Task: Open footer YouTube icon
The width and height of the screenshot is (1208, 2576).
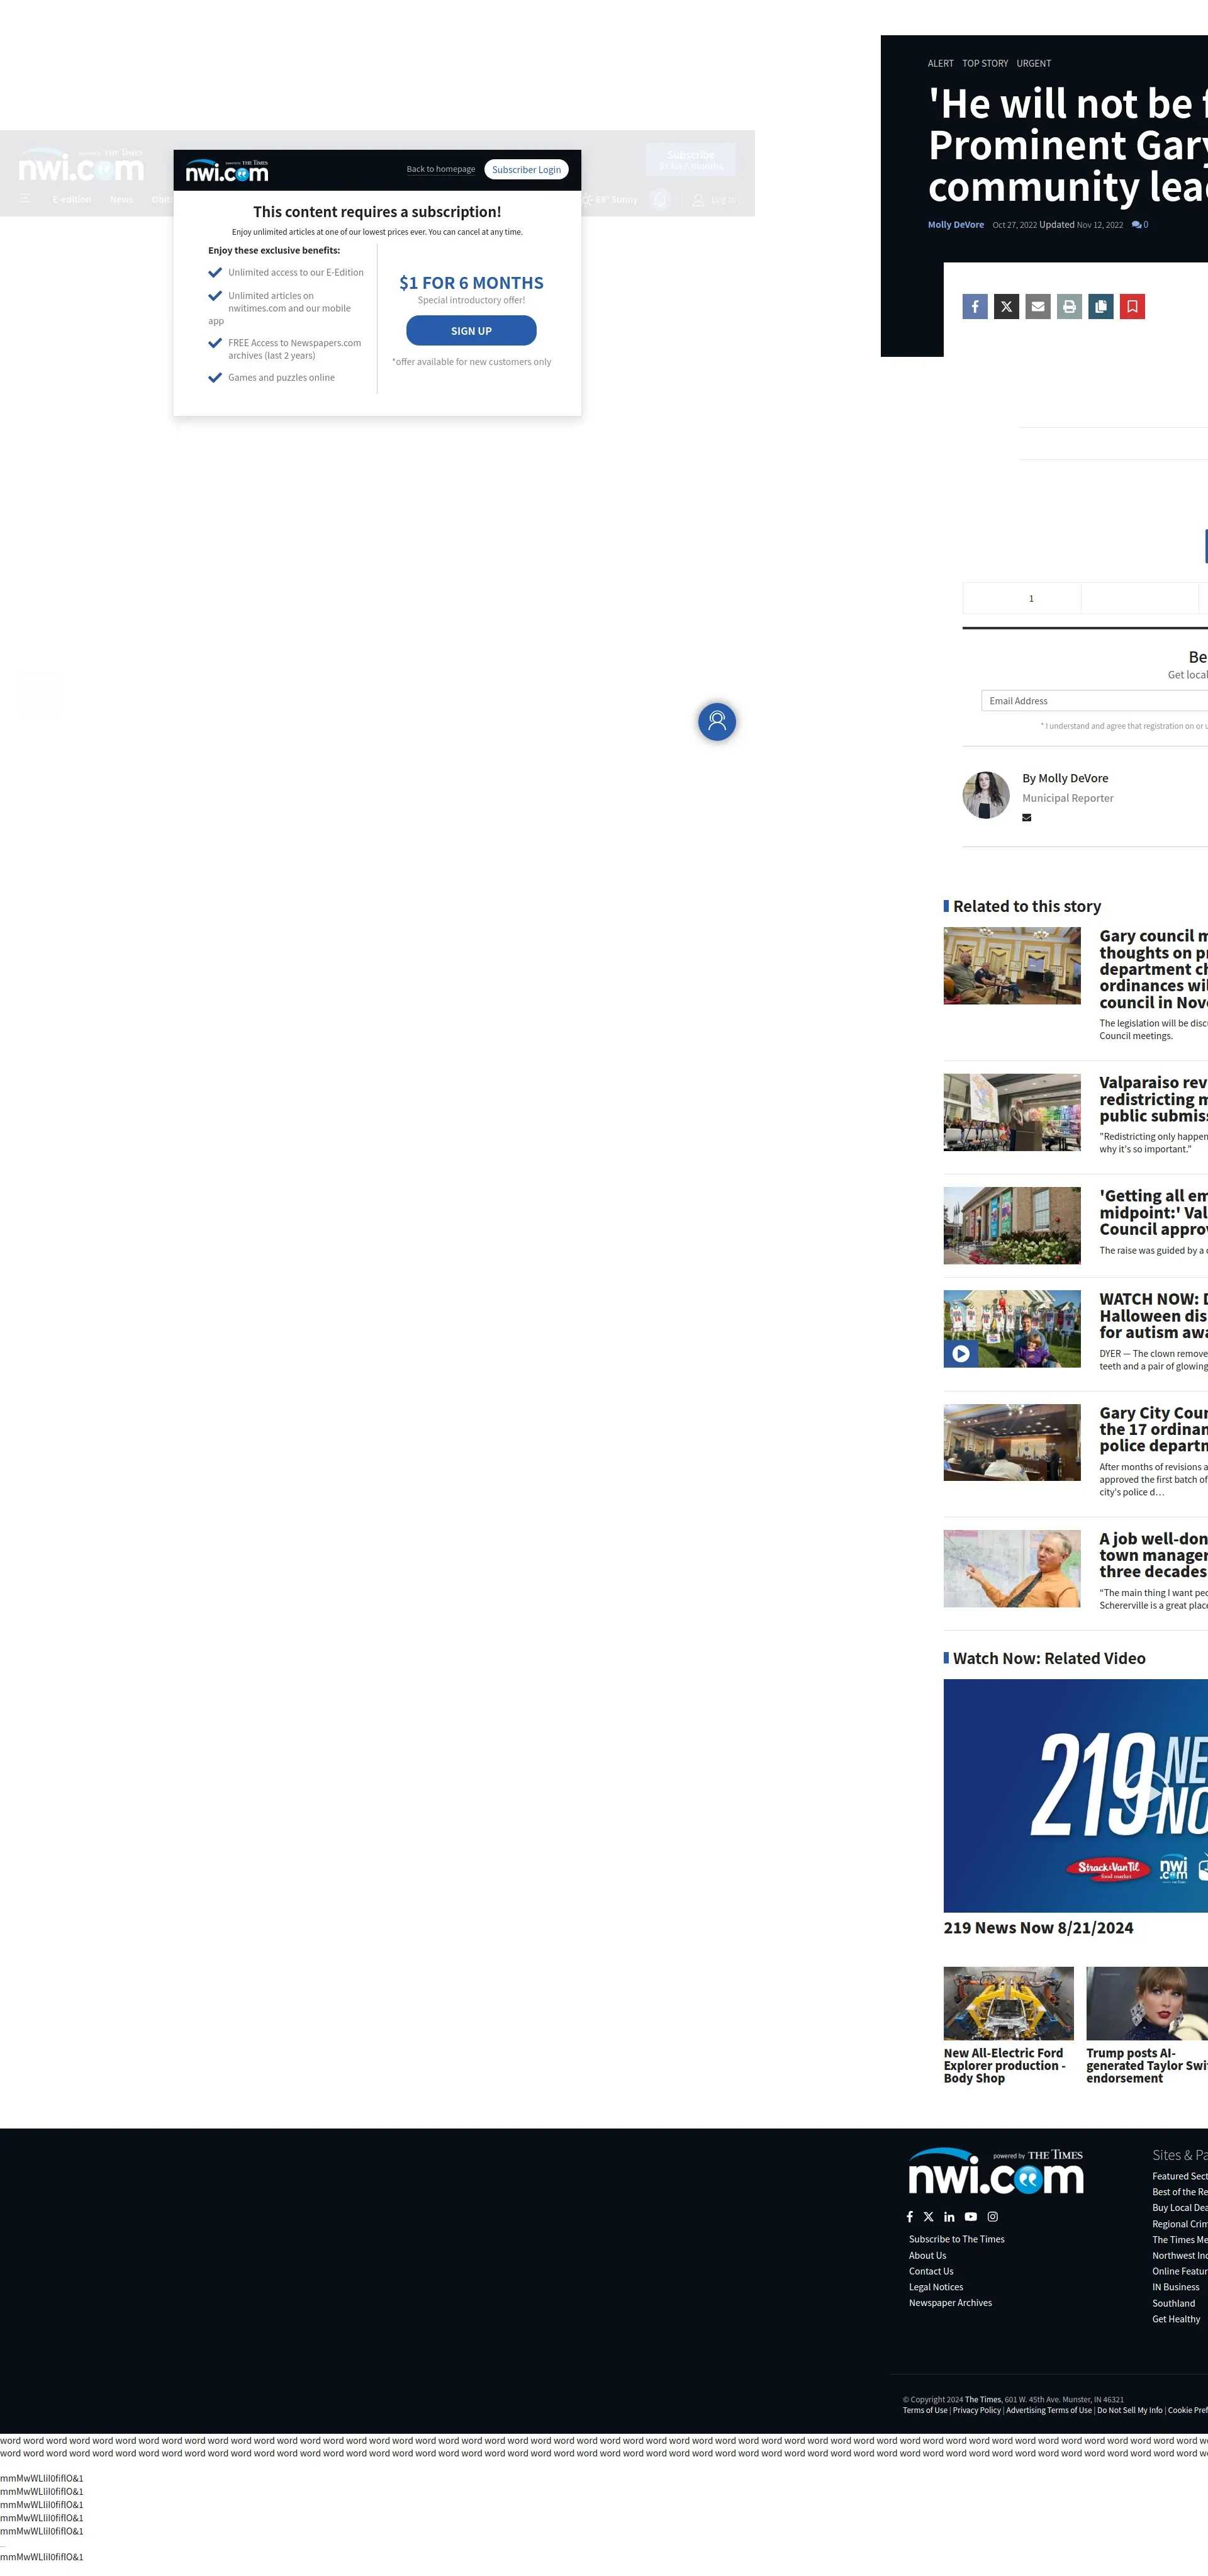Action: click(x=970, y=2216)
